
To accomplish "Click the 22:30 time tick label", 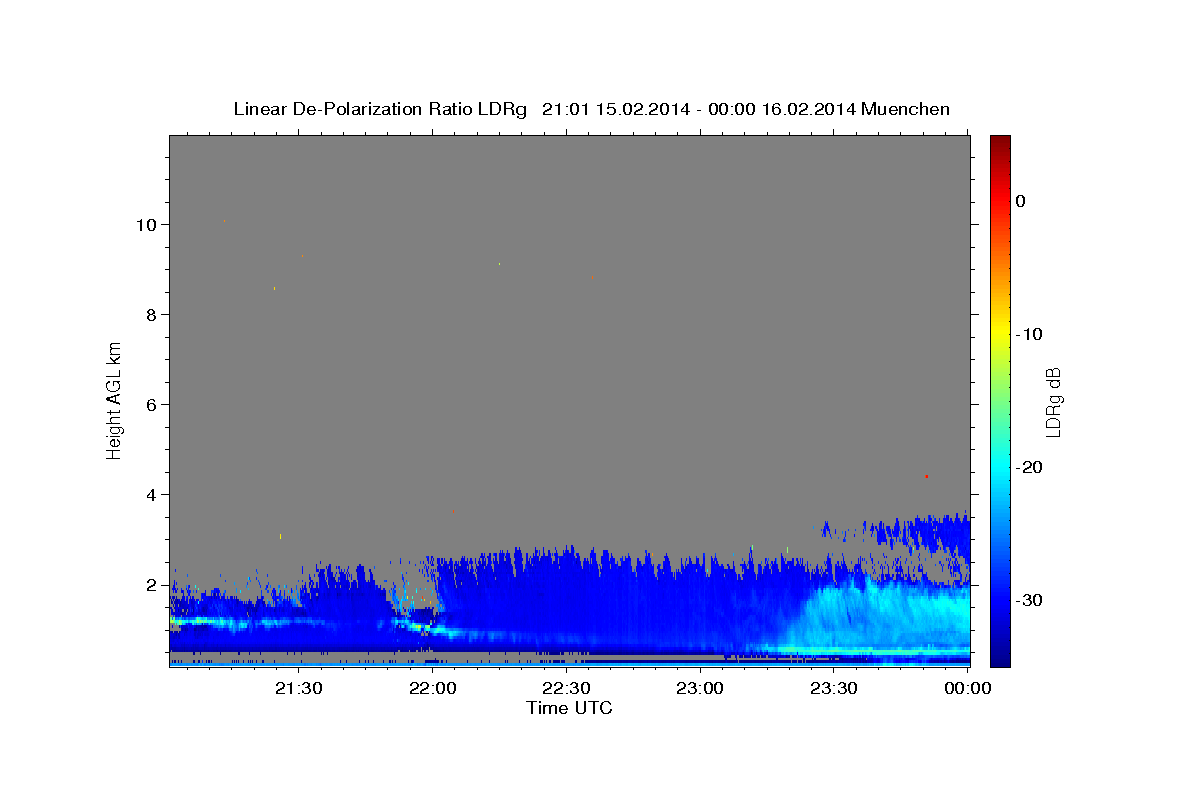I will pos(566,688).
